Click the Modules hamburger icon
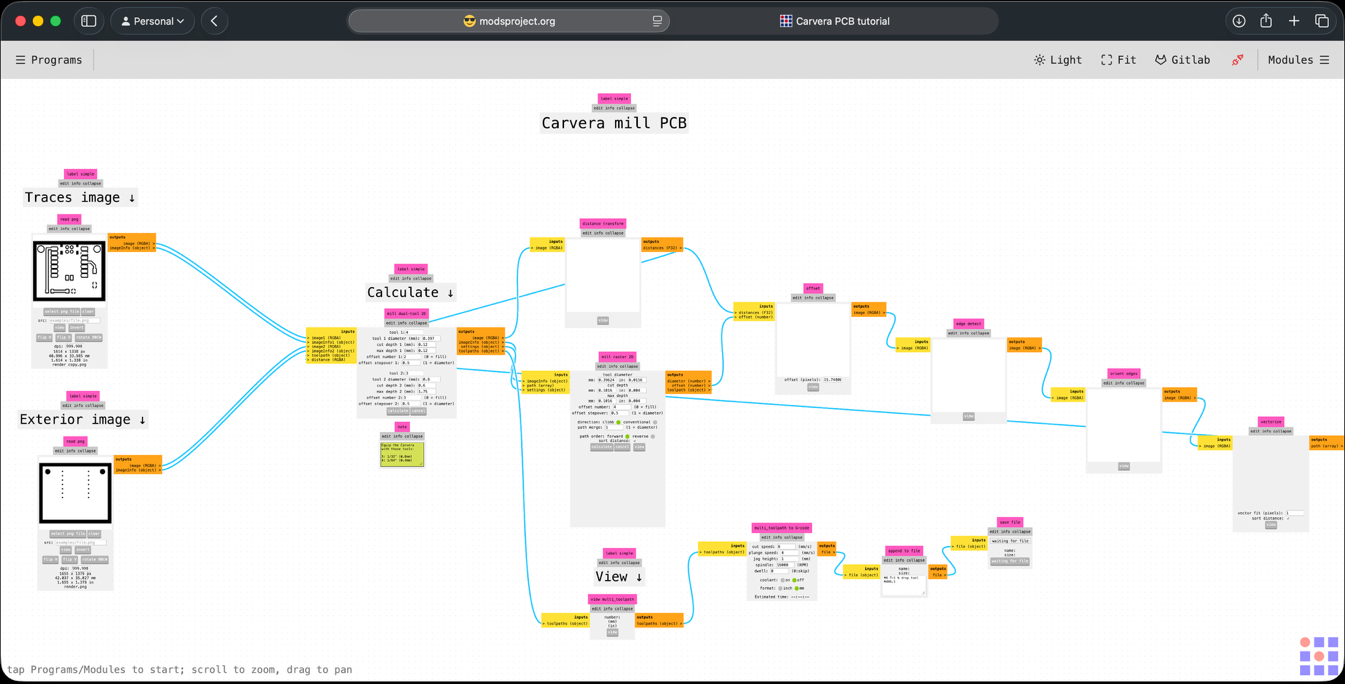This screenshot has width=1345, height=684. click(1325, 60)
